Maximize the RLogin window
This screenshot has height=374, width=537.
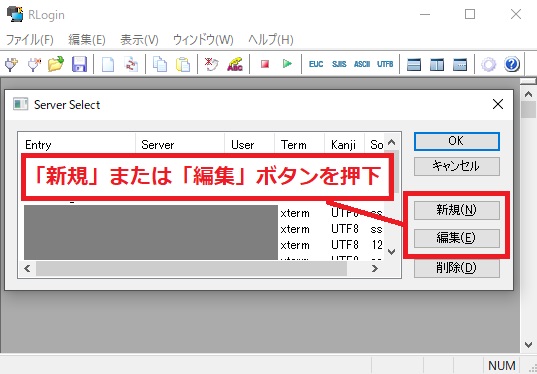coord(470,14)
